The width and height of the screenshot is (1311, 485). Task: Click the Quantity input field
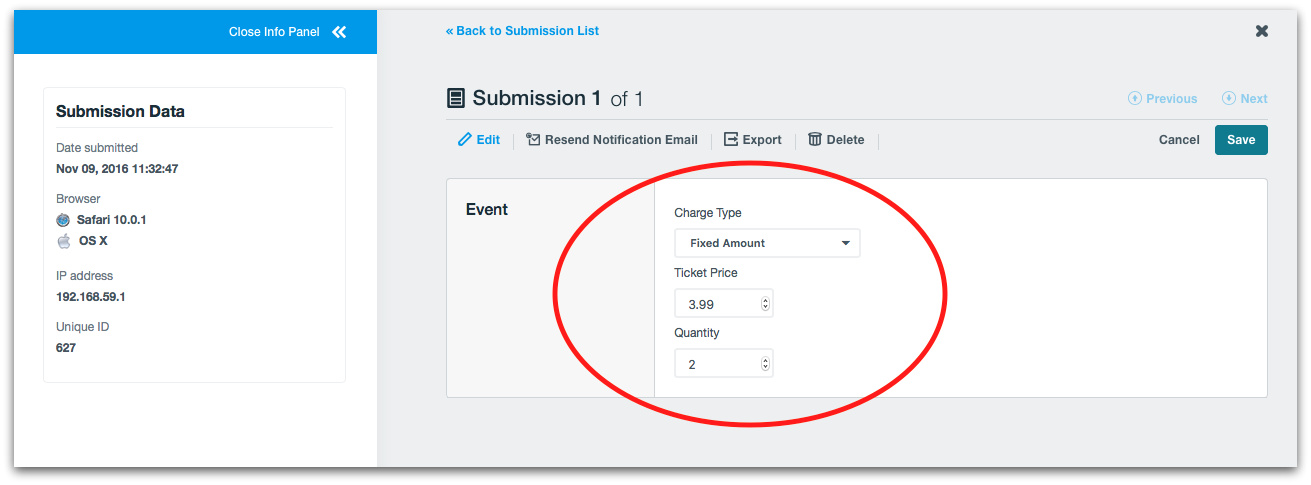click(715, 365)
